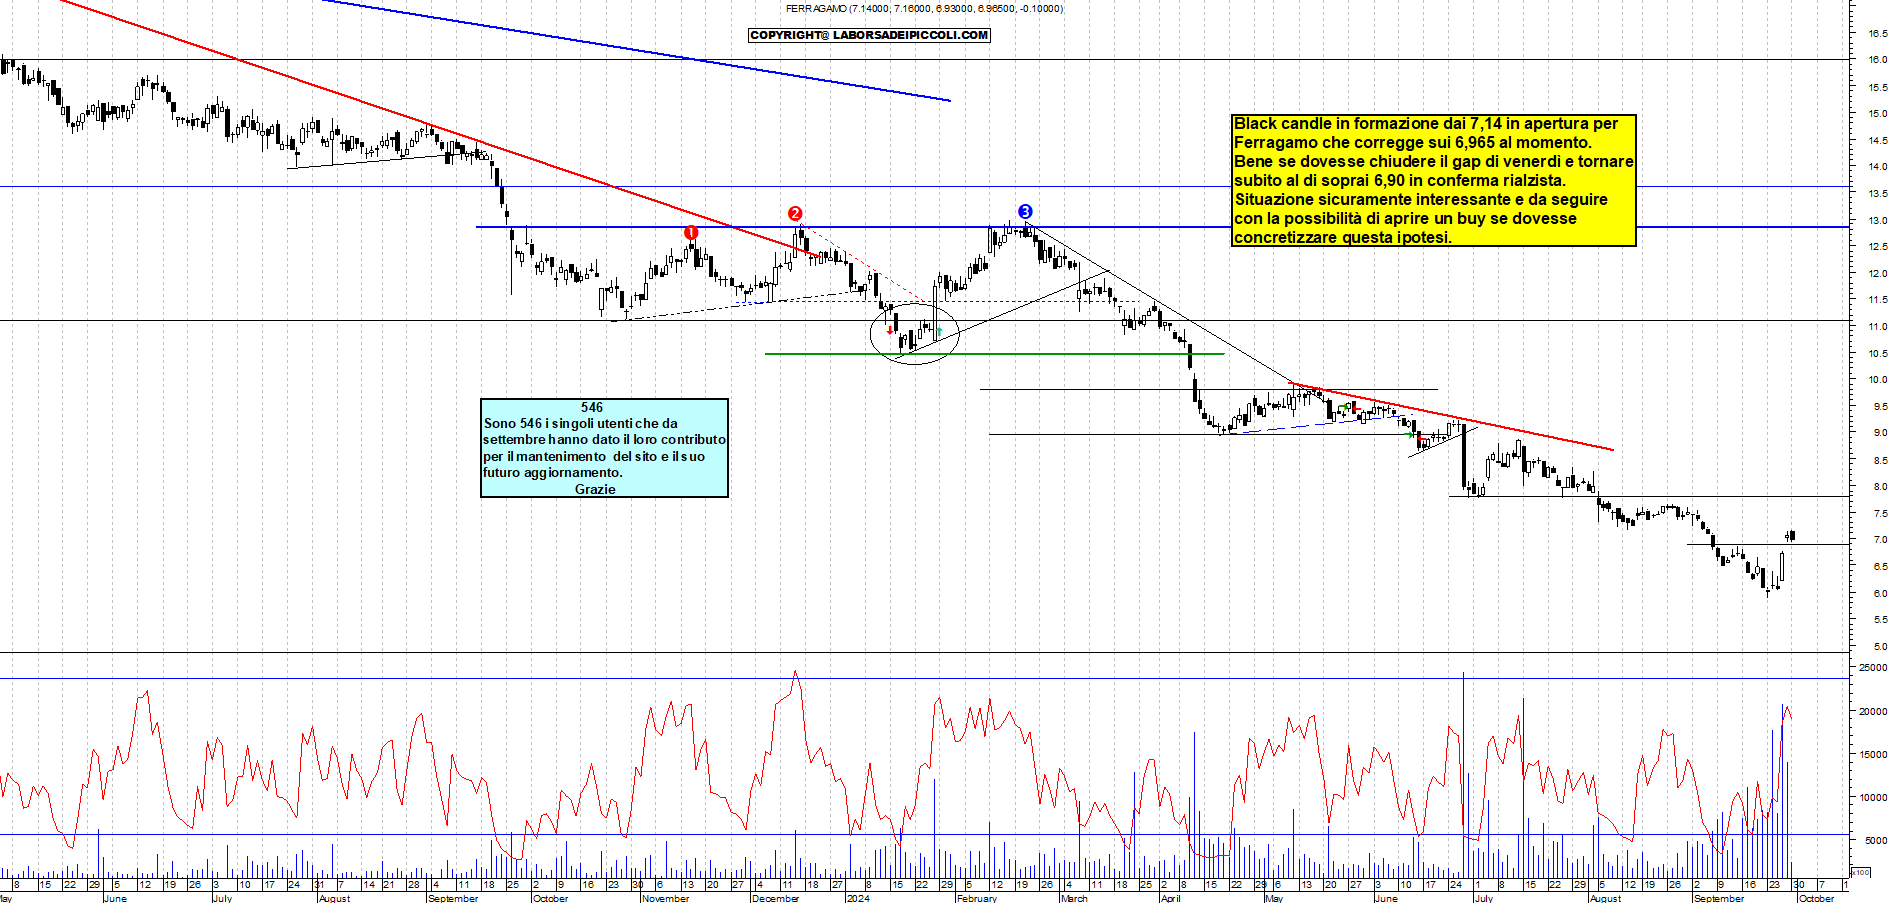Click the 11.5 price axis label
The height and width of the screenshot is (903, 1890).
click(1878, 300)
